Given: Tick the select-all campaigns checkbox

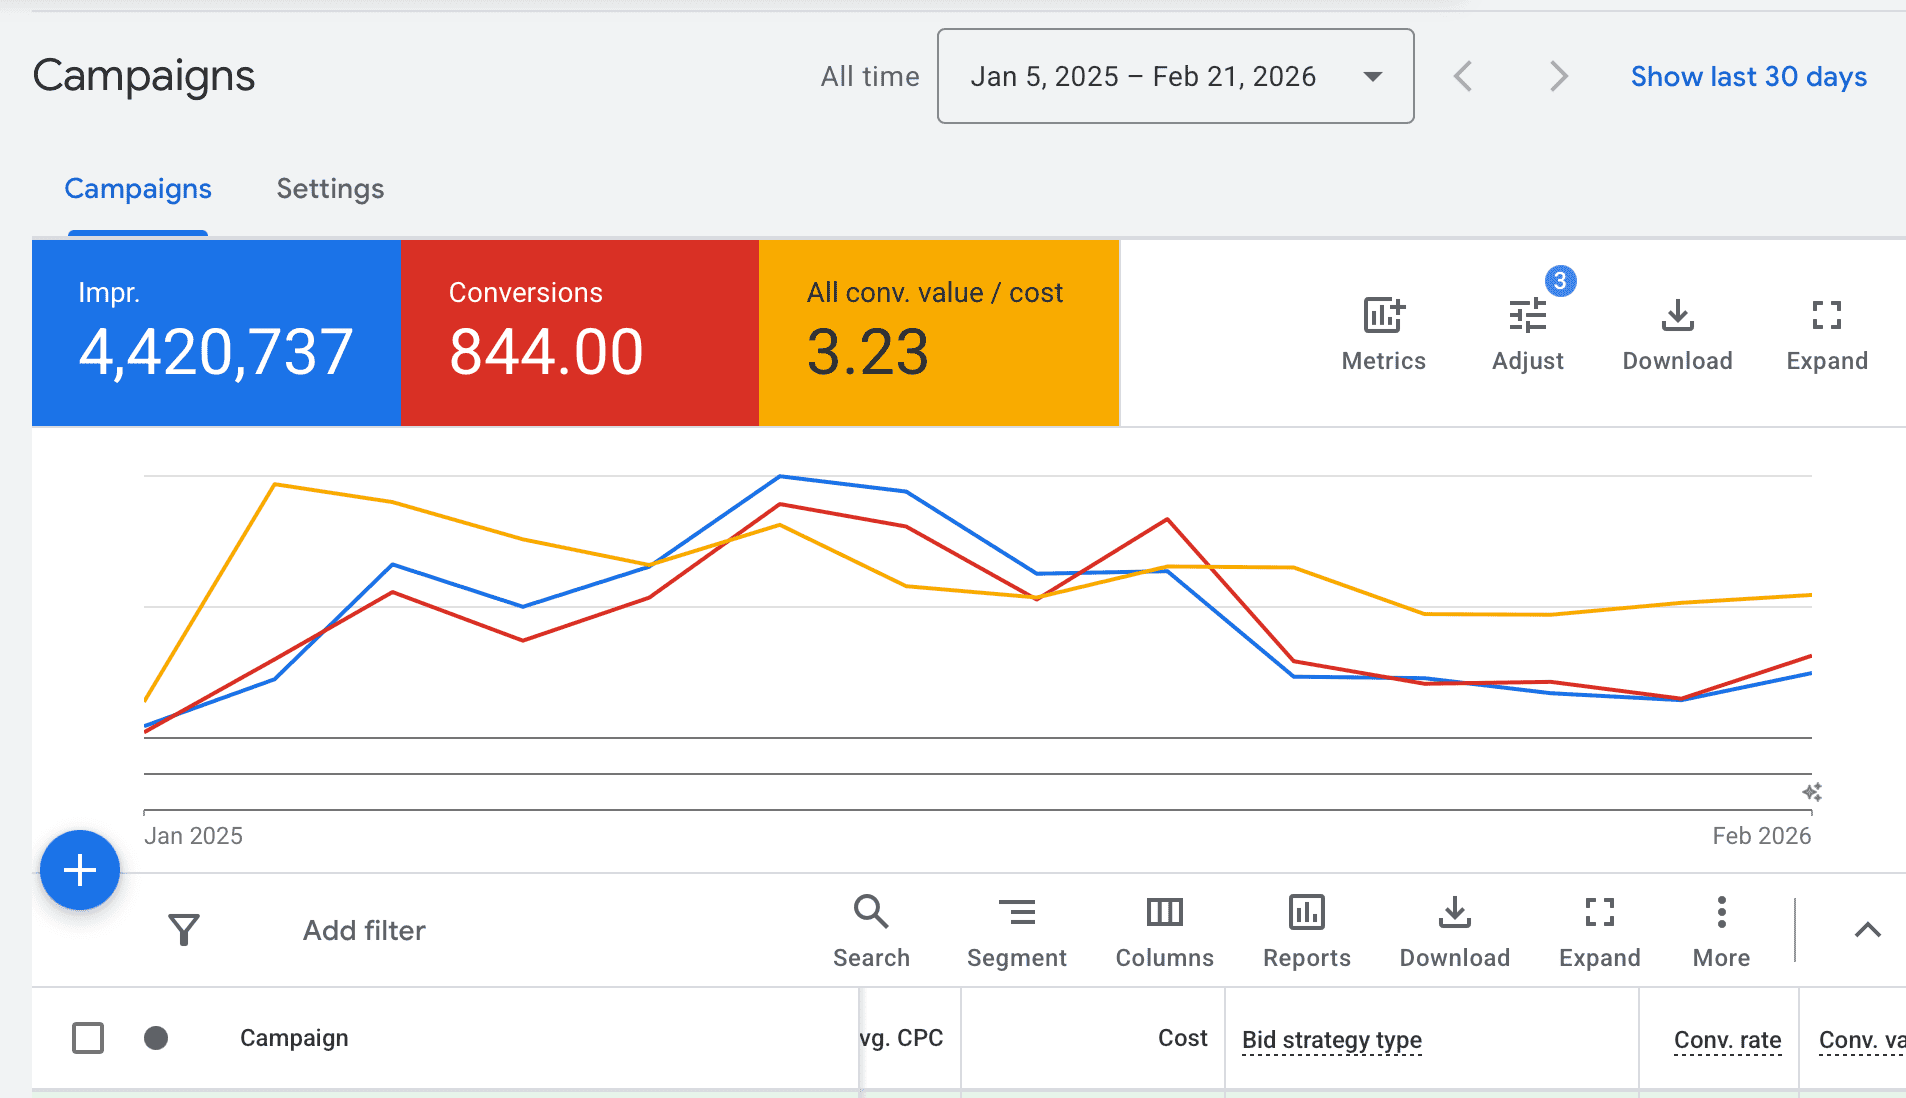Looking at the screenshot, I should (x=88, y=1038).
